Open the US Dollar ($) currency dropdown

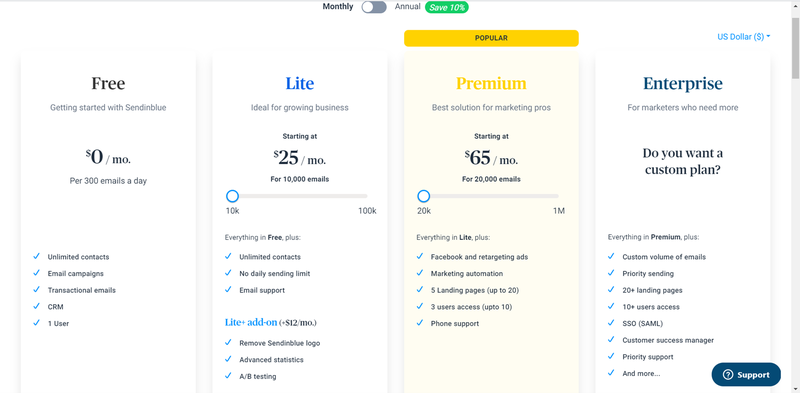click(x=743, y=37)
